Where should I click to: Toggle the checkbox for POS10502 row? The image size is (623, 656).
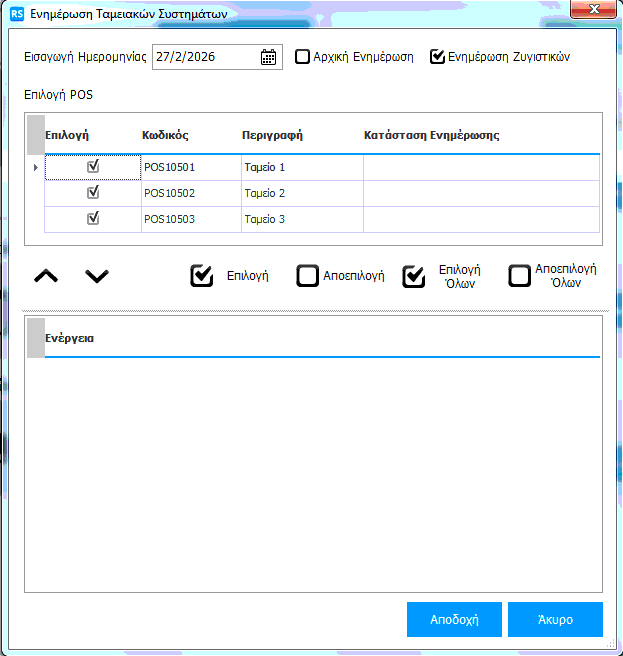coord(94,193)
